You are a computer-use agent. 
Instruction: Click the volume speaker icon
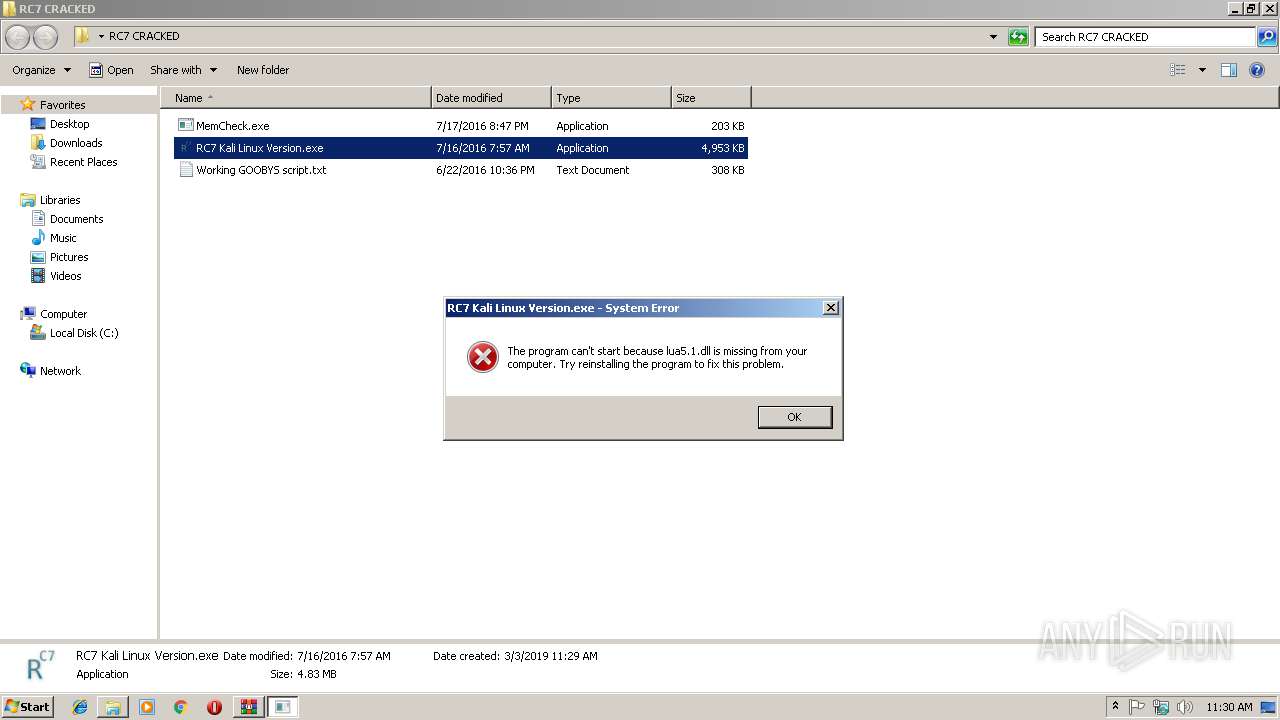(x=1185, y=707)
